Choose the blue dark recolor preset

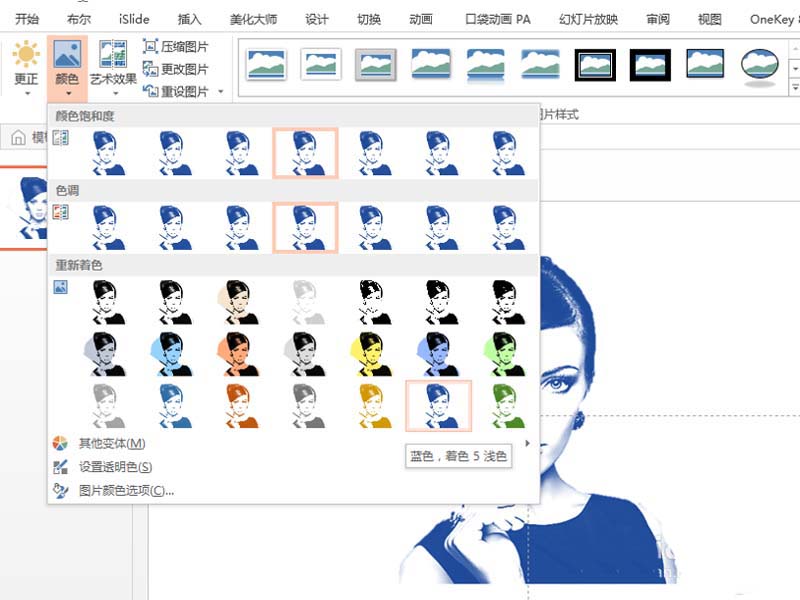(x=172, y=354)
